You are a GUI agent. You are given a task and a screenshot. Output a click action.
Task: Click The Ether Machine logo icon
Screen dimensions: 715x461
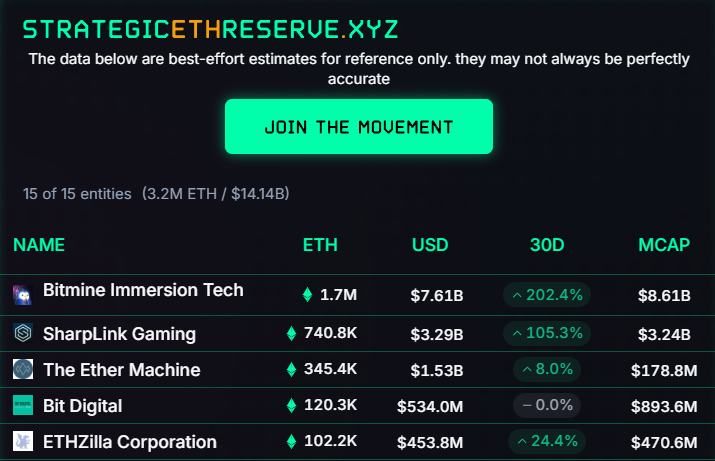click(23, 370)
